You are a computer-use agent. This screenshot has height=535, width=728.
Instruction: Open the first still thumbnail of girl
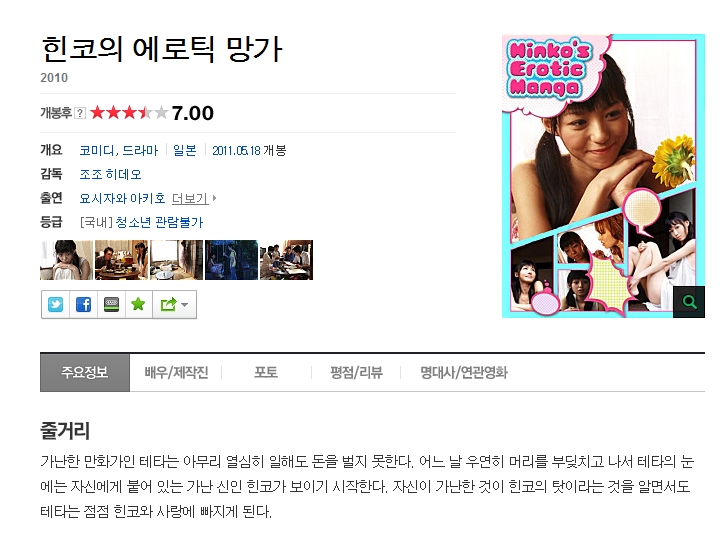tap(66, 260)
